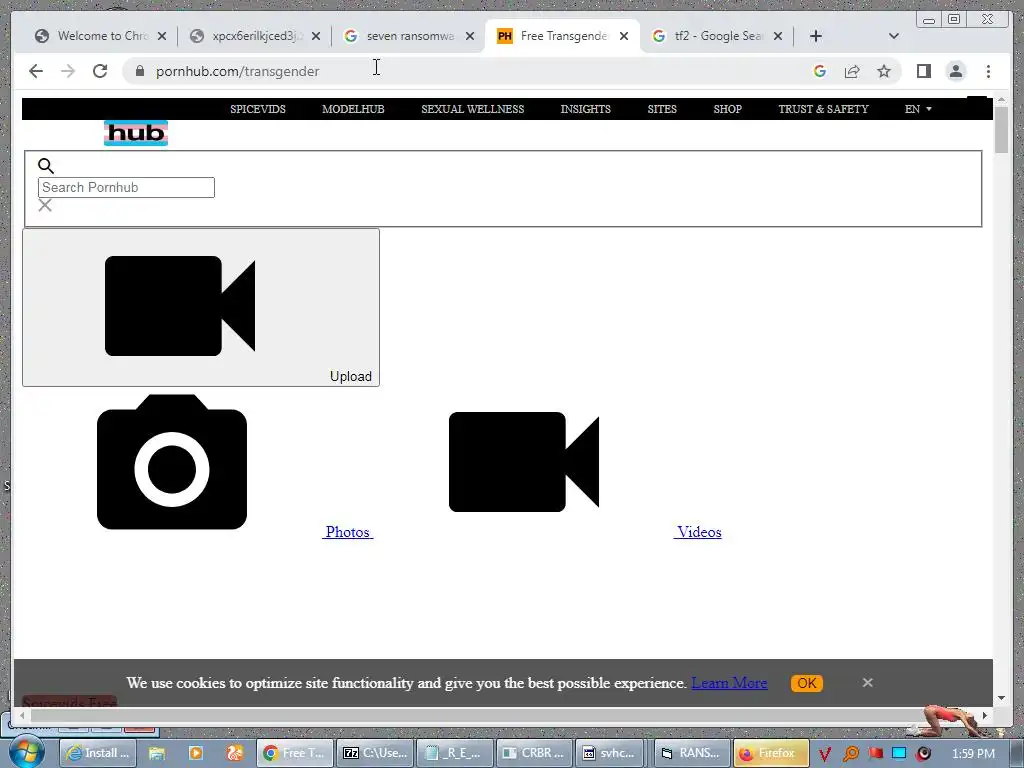Screen dimensions: 1024x768
Task: Bookmark this page with star icon
Action: (x=884, y=71)
